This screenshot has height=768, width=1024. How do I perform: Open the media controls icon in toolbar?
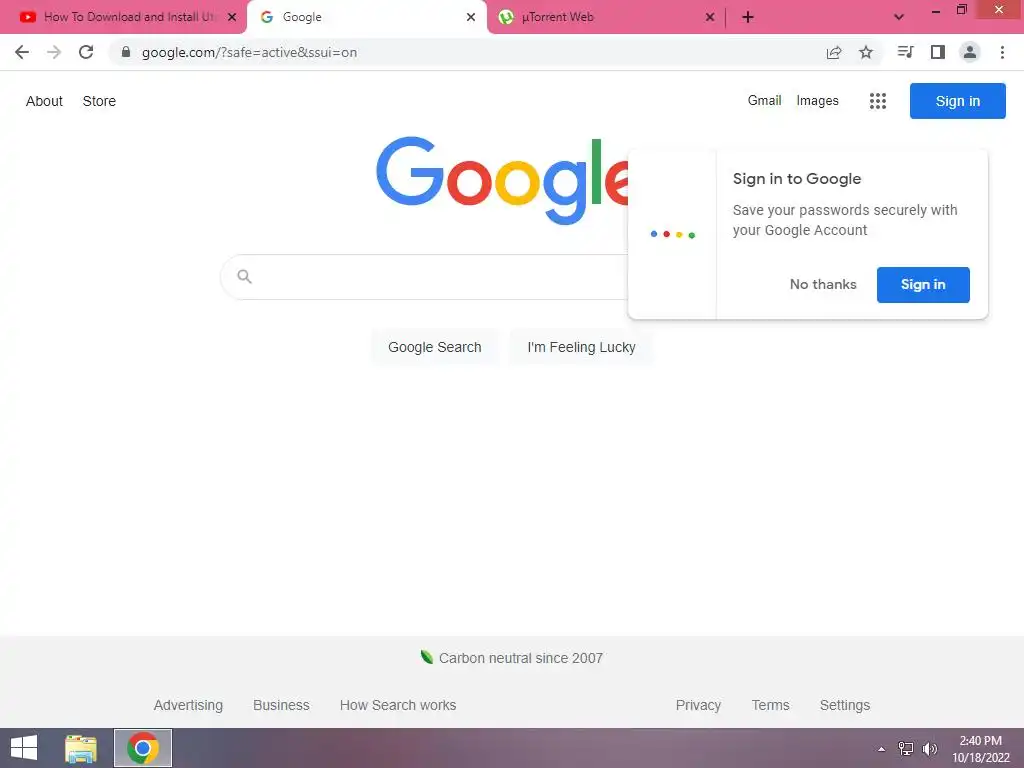click(905, 52)
